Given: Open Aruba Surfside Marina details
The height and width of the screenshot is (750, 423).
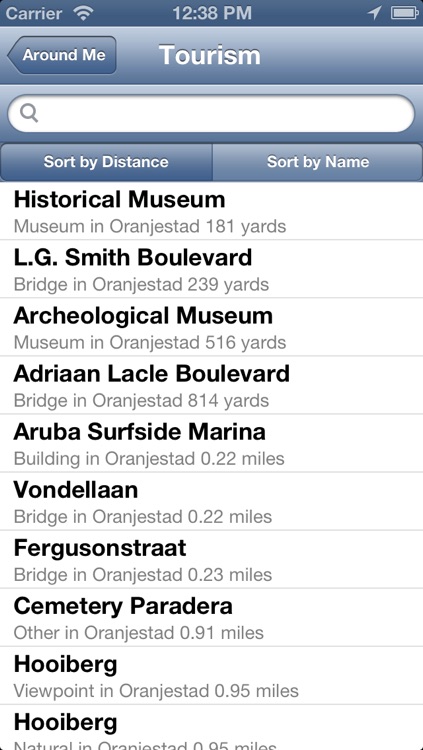Looking at the screenshot, I should point(212,443).
